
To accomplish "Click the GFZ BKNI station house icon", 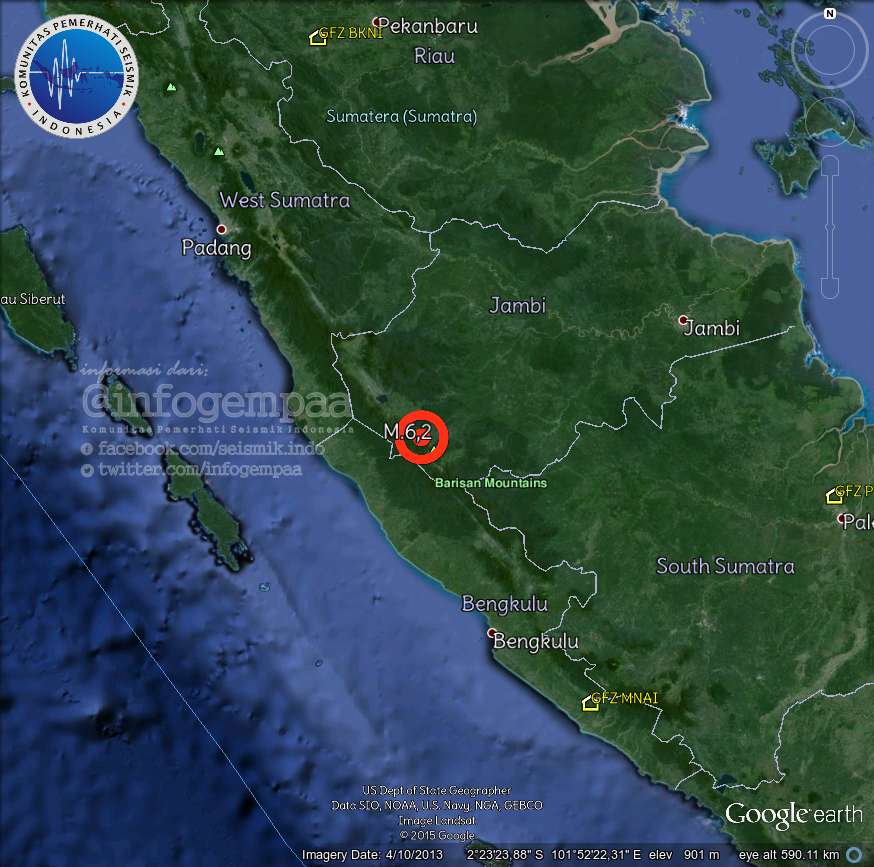I will [x=318, y=37].
